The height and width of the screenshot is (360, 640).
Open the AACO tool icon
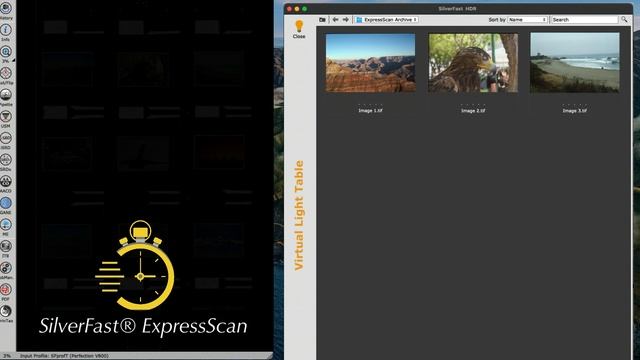click(6, 181)
